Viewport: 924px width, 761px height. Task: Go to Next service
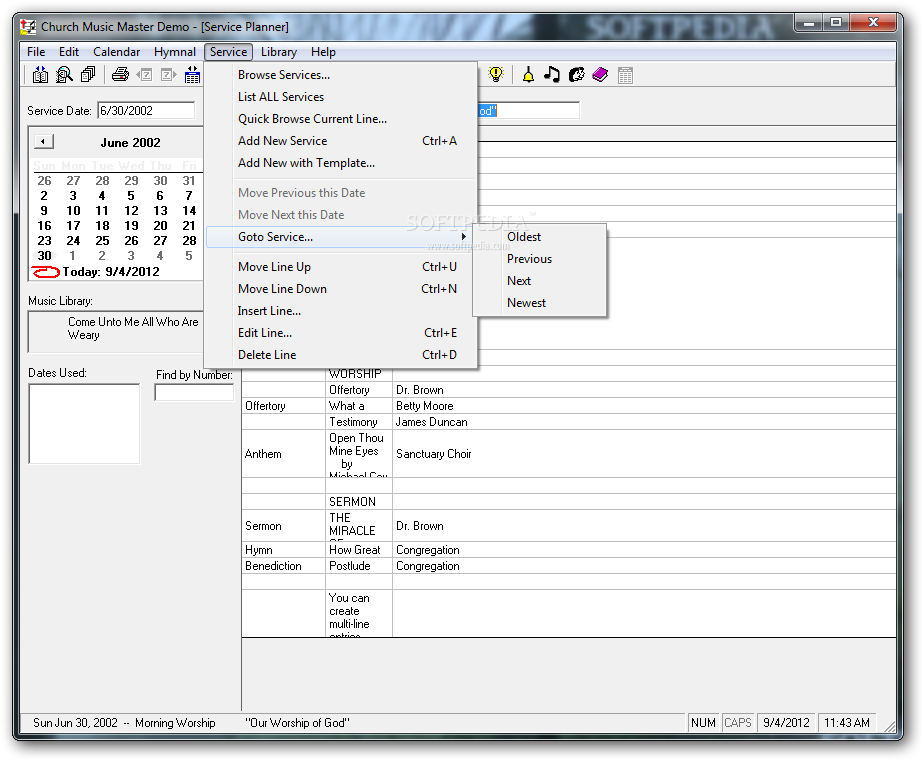point(539,281)
